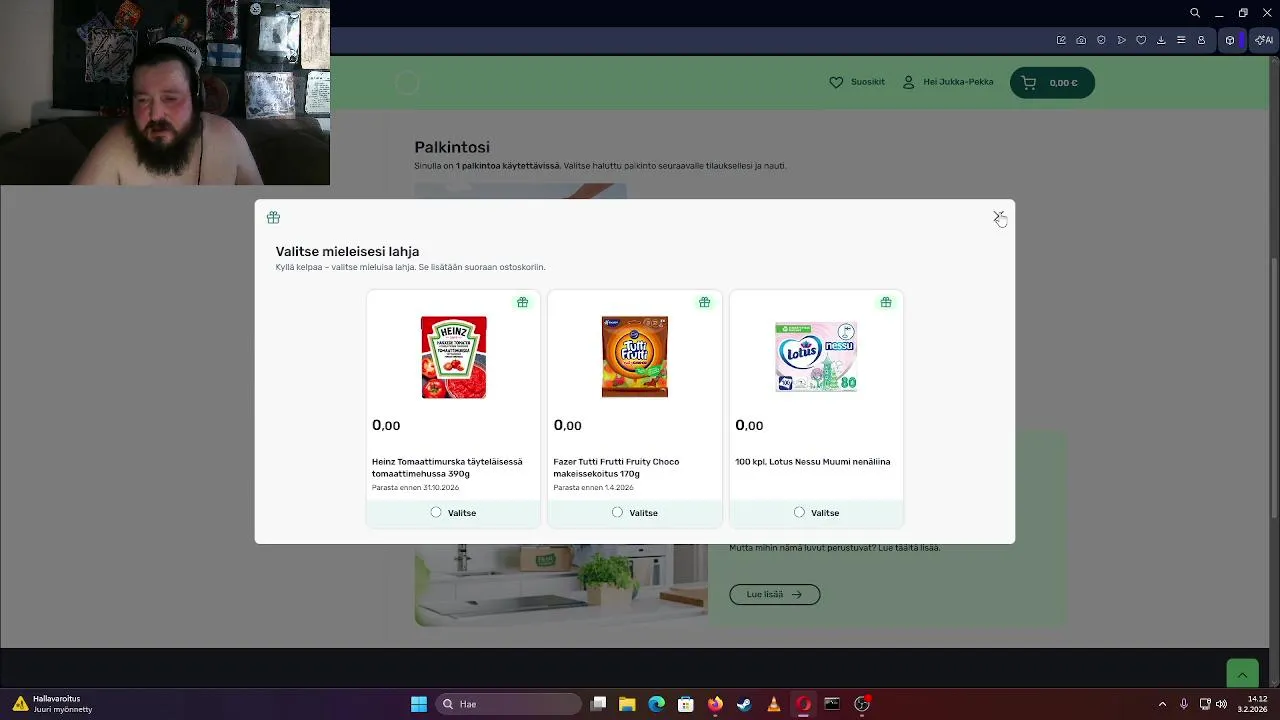Open Suosikit favorites
1280x720 pixels.
857,82
